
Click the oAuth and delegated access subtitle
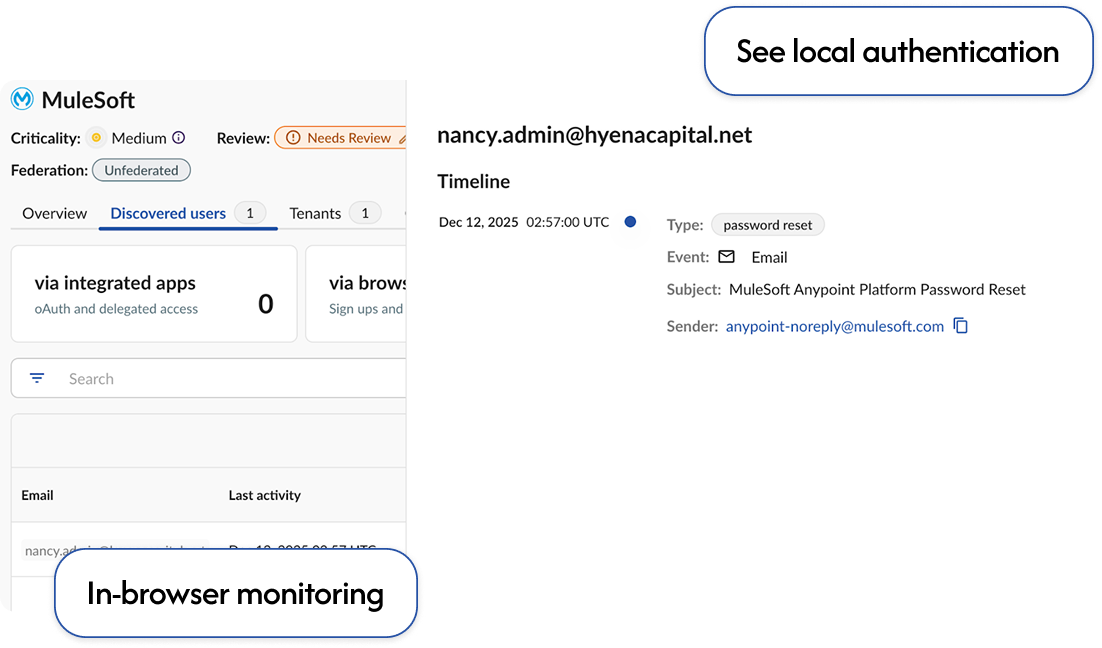pyautogui.click(x=116, y=309)
